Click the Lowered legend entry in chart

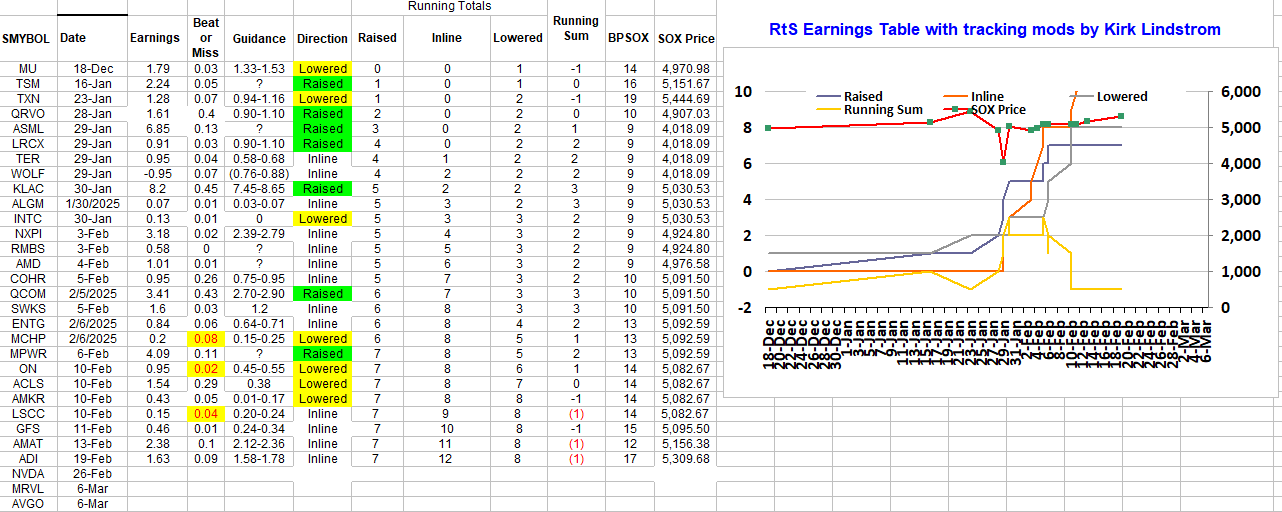1121,97
